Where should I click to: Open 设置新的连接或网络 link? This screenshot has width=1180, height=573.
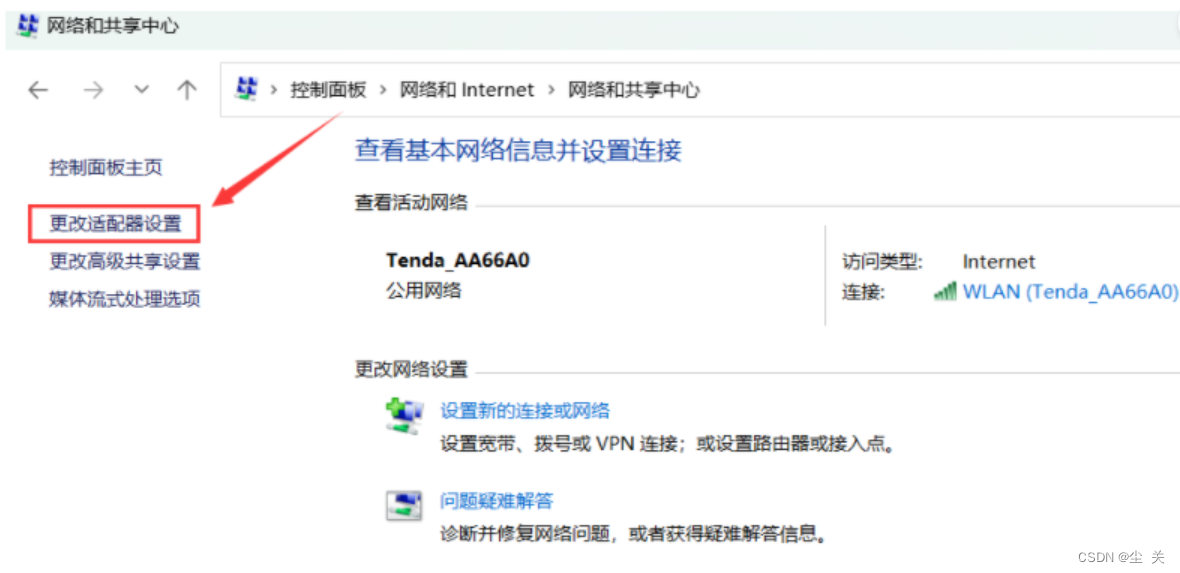click(x=525, y=410)
